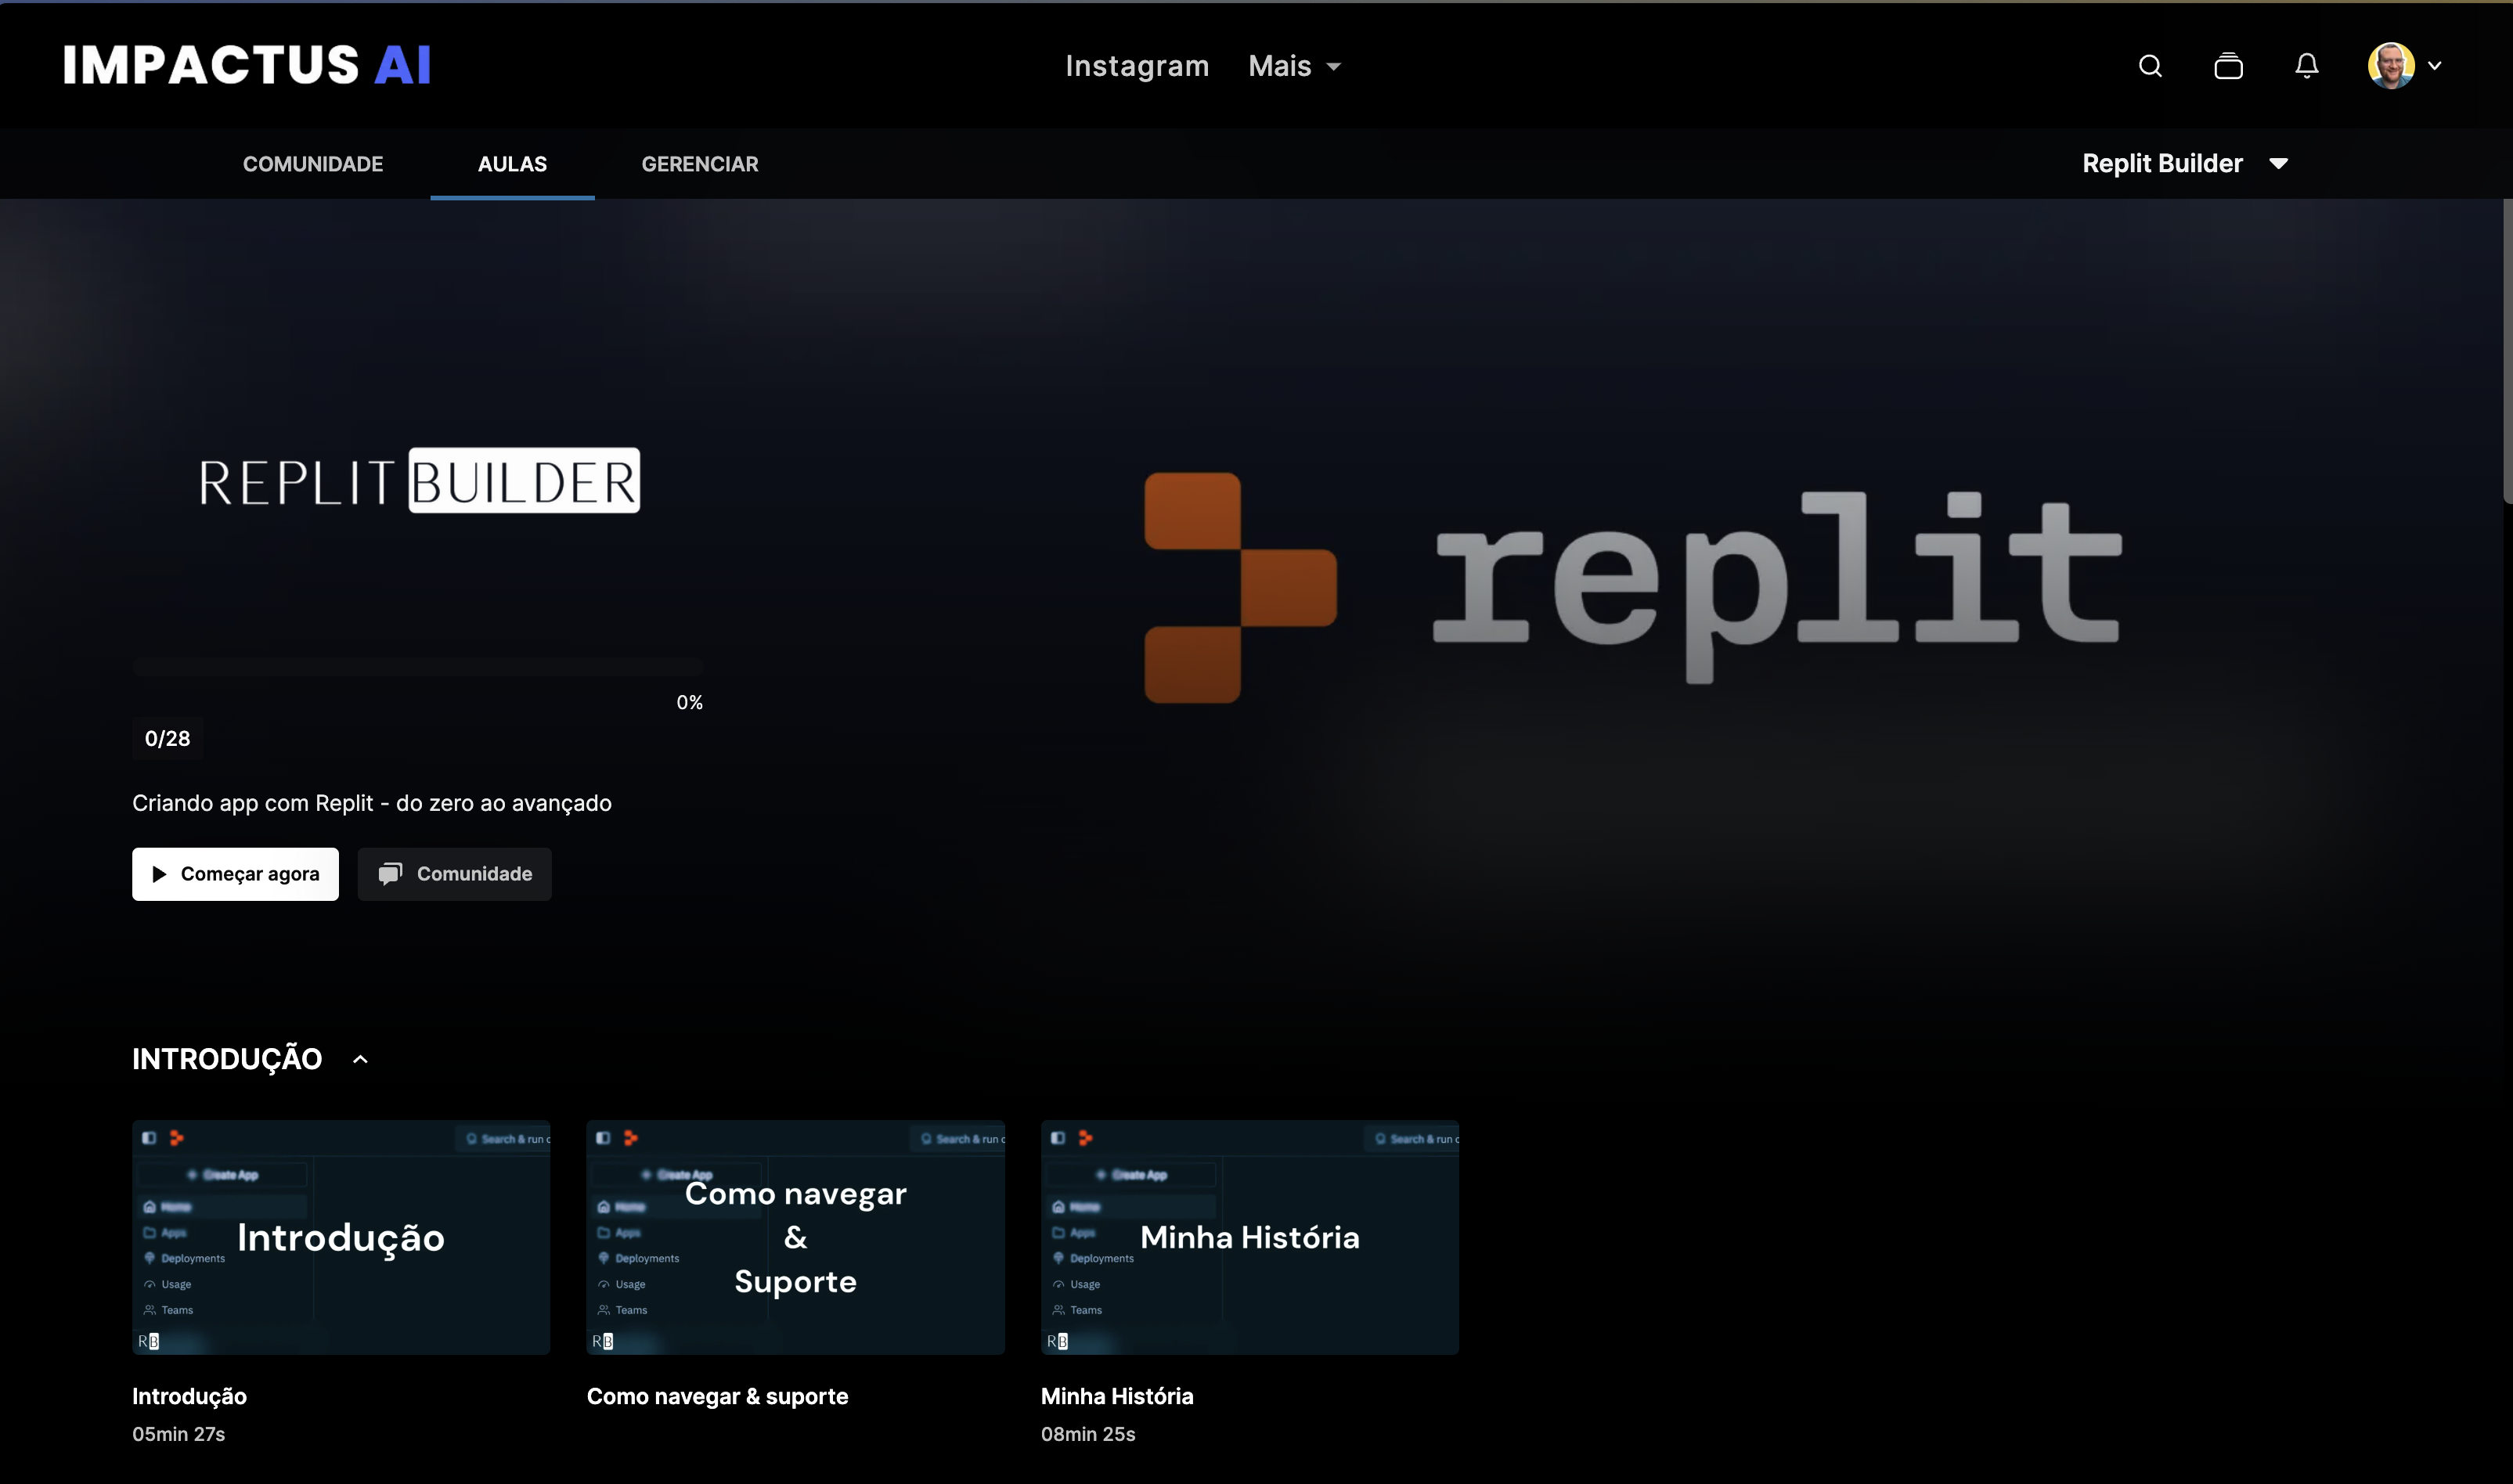Switch to the COMUNIDADE tab
This screenshot has width=2513, height=1484.
point(313,164)
